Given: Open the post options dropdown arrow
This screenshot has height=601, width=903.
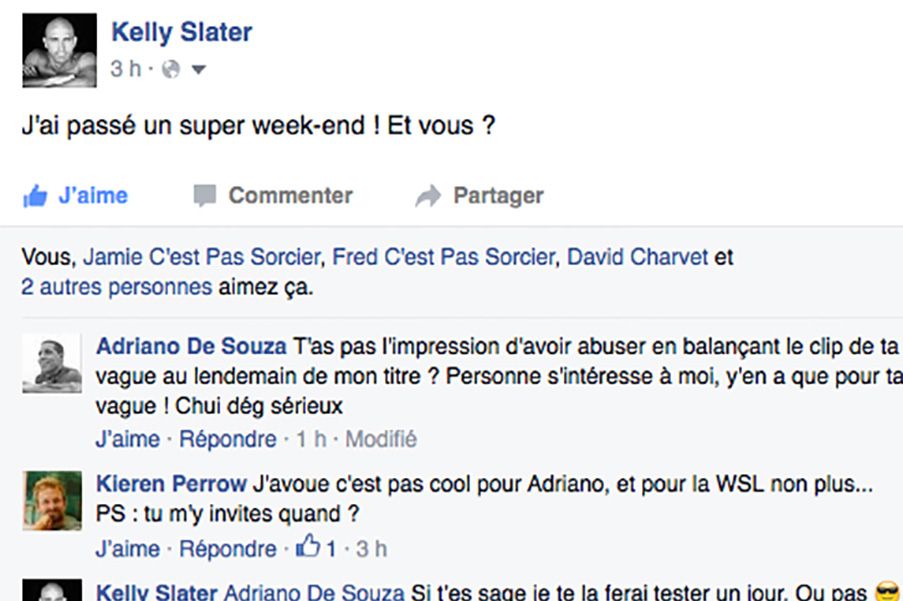Looking at the screenshot, I should tap(198, 70).
